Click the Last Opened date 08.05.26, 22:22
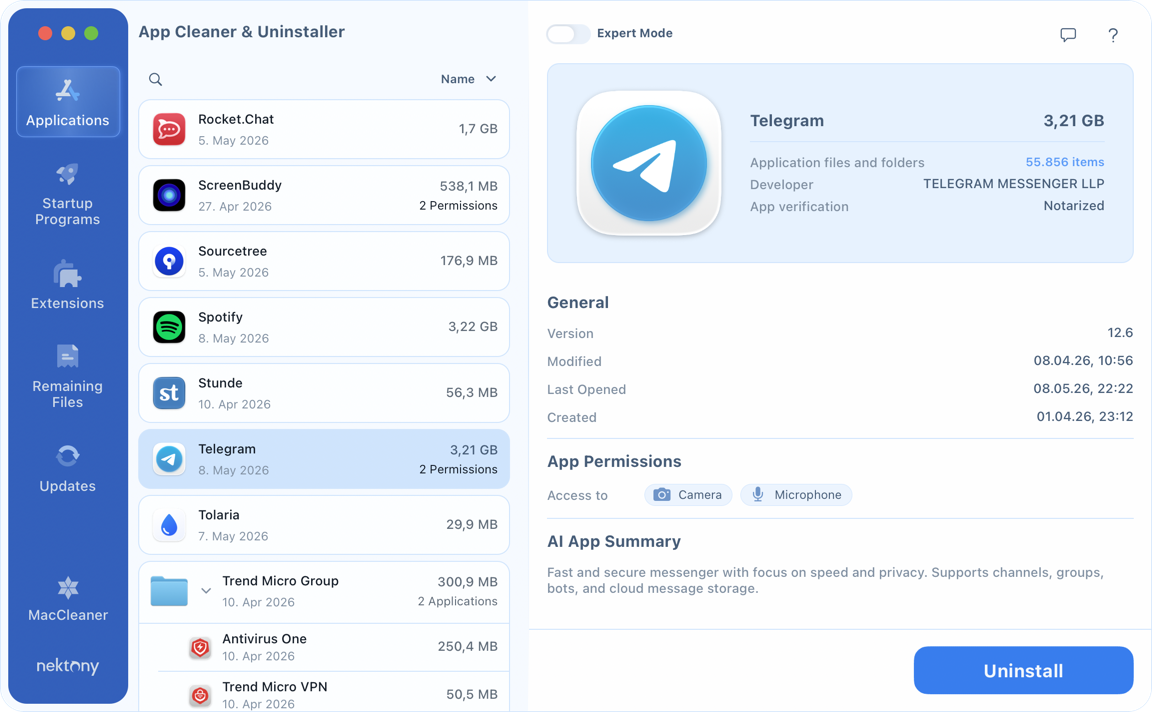Screen dimensions: 1152x712 (x=1083, y=389)
